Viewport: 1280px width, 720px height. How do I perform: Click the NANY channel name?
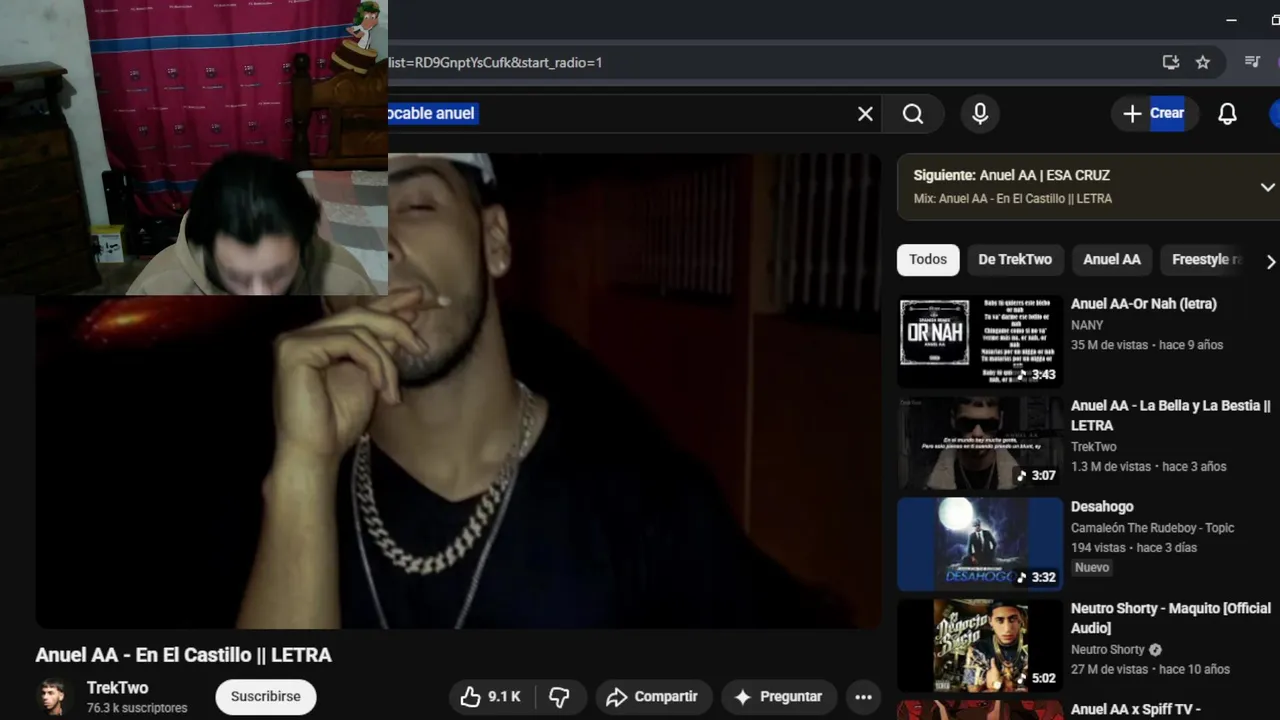tap(1087, 325)
